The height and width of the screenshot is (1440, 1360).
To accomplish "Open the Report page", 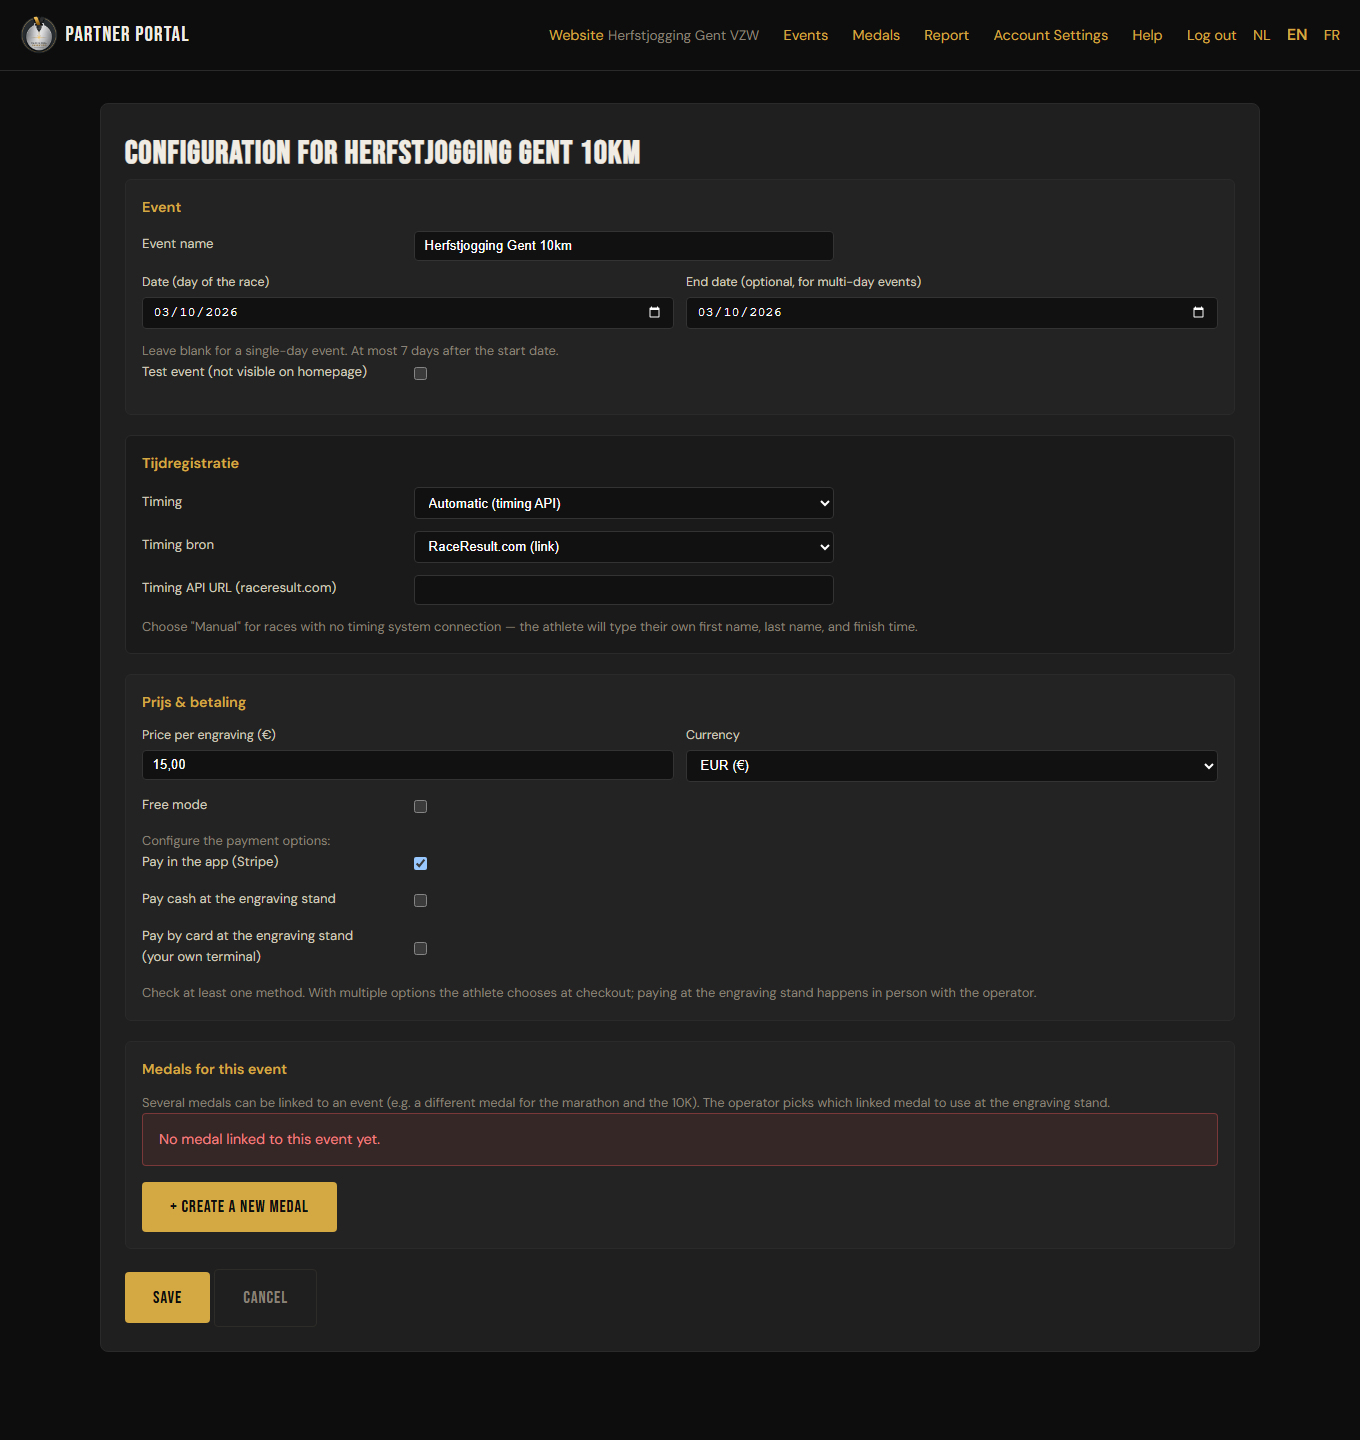I will pyautogui.click(x=947, y=35).
